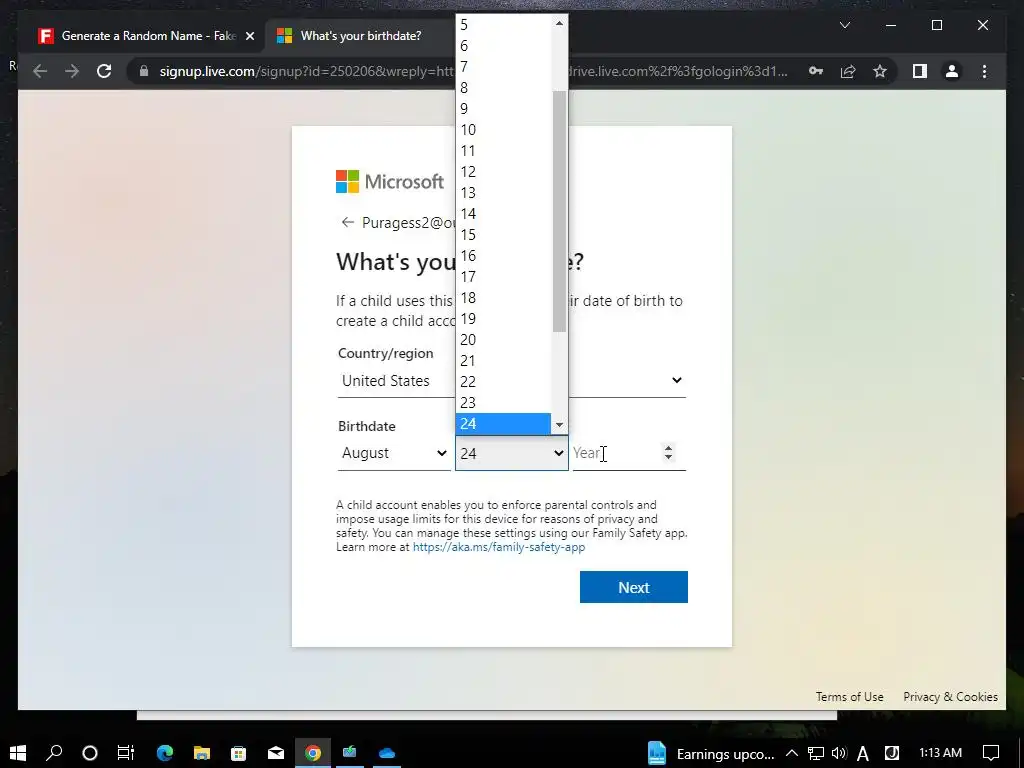
Task: Choose day 8 in the list
Action: pyautogui.click(x=503, y=88)
